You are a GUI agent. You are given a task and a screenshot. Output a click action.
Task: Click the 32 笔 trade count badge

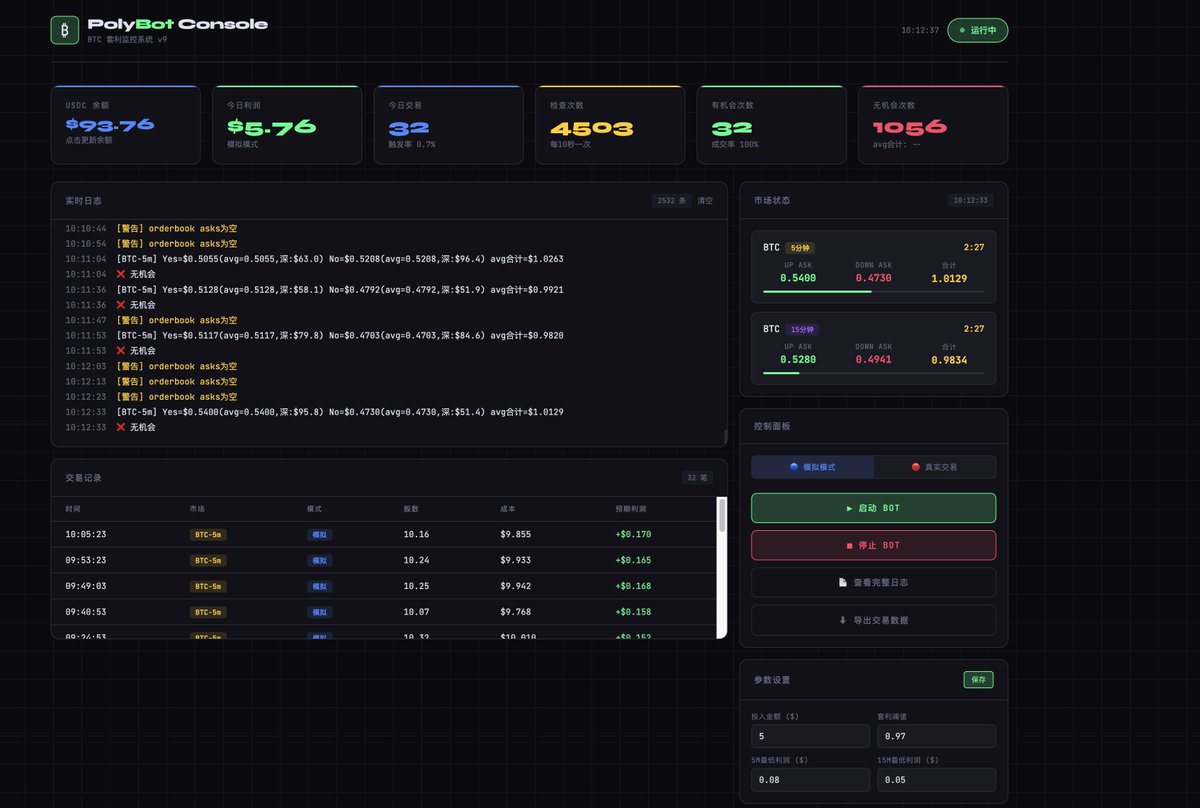click(697, 478)
